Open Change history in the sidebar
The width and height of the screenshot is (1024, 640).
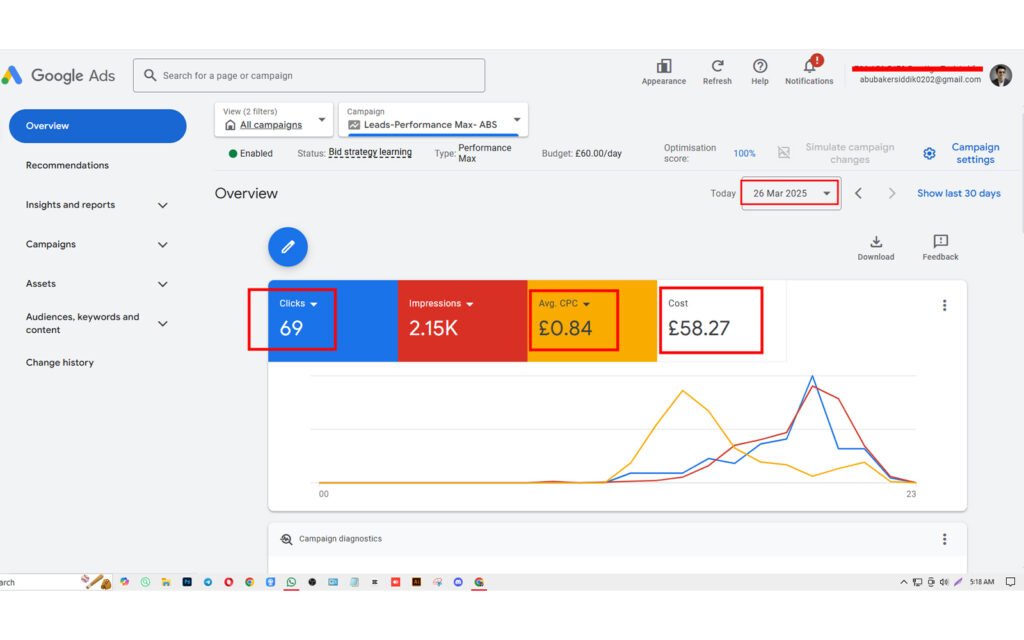tap(59, 362)
